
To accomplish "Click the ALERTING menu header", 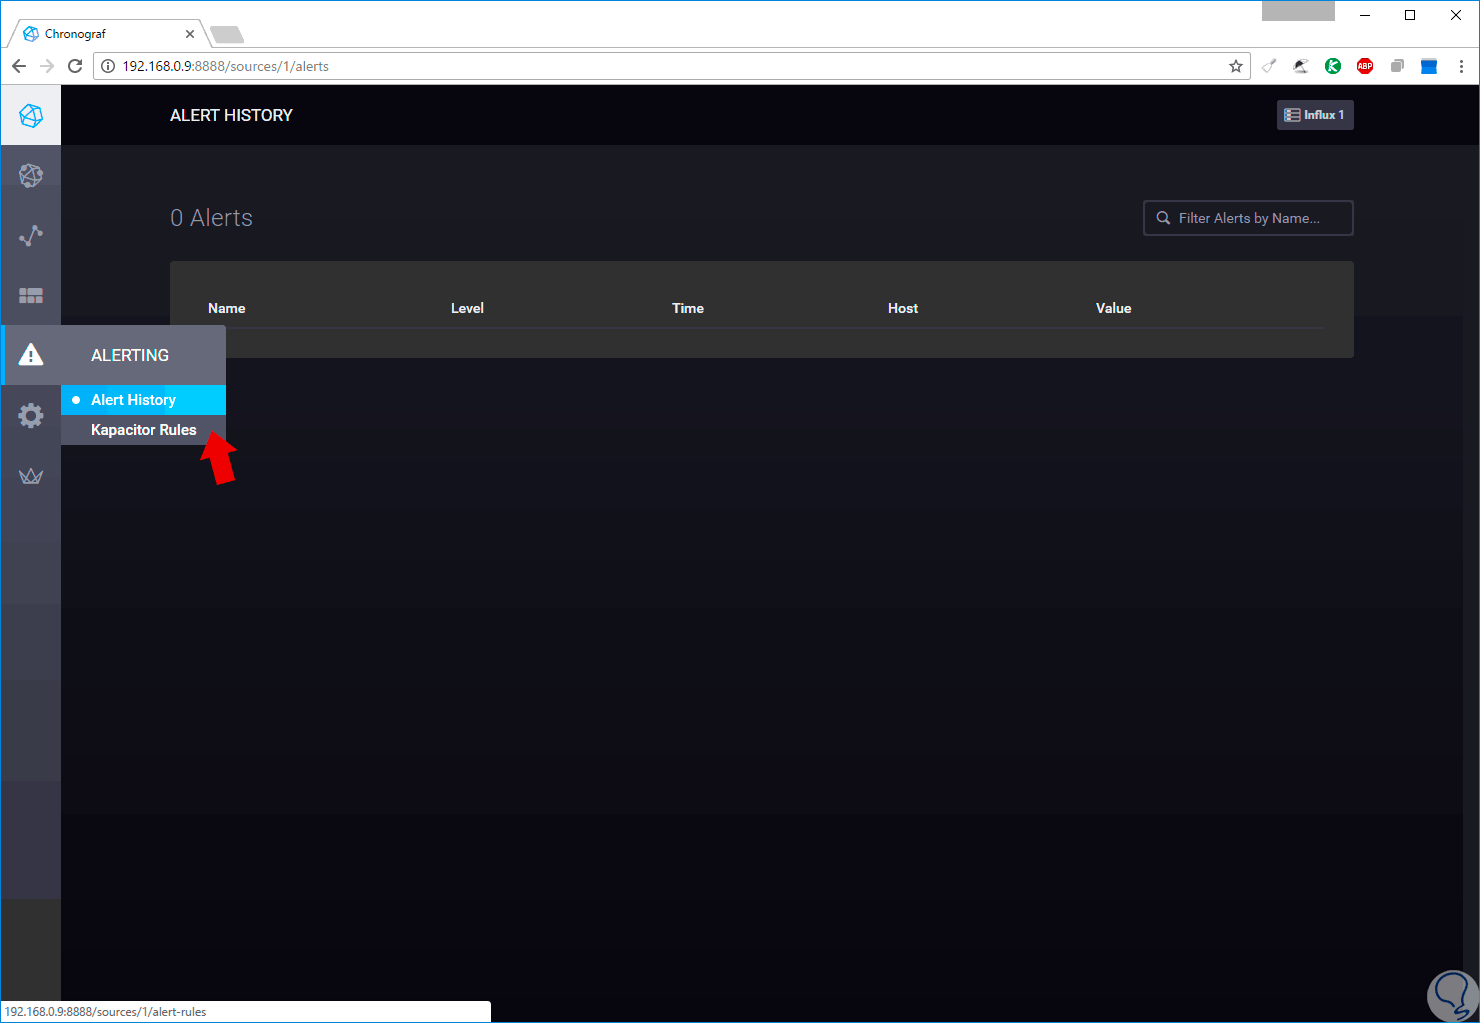I will 130,355.
